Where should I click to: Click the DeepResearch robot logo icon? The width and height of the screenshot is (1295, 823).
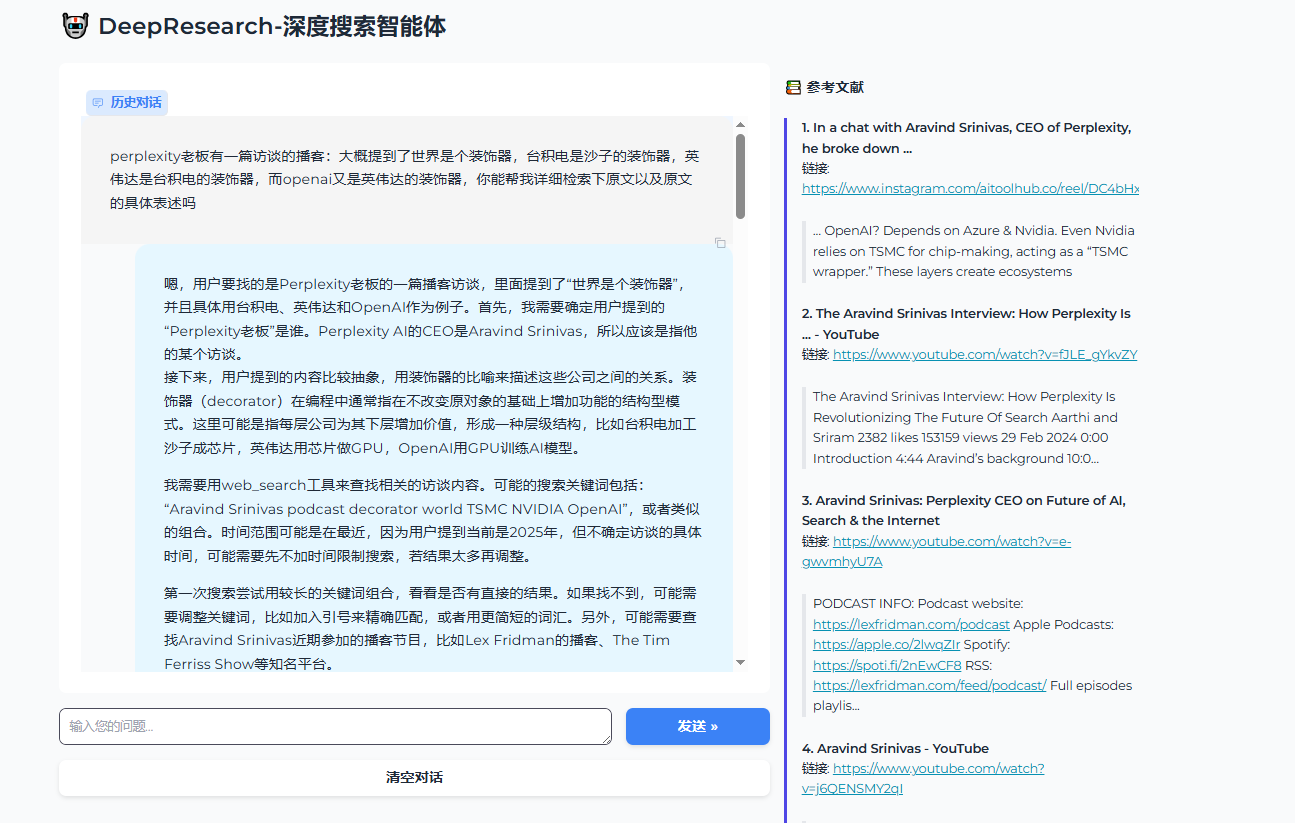click(x=75, y=26)
